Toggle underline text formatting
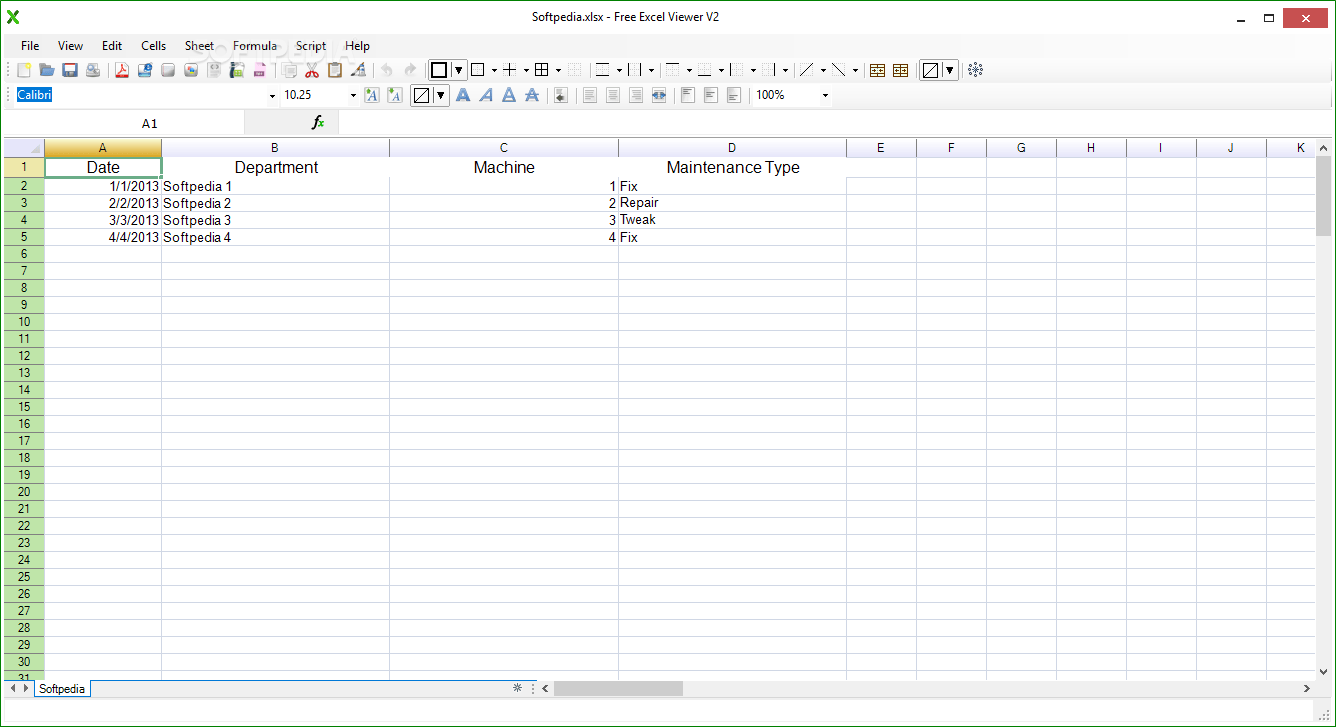Screen dimensions: 1336x727 coord(509,95)
